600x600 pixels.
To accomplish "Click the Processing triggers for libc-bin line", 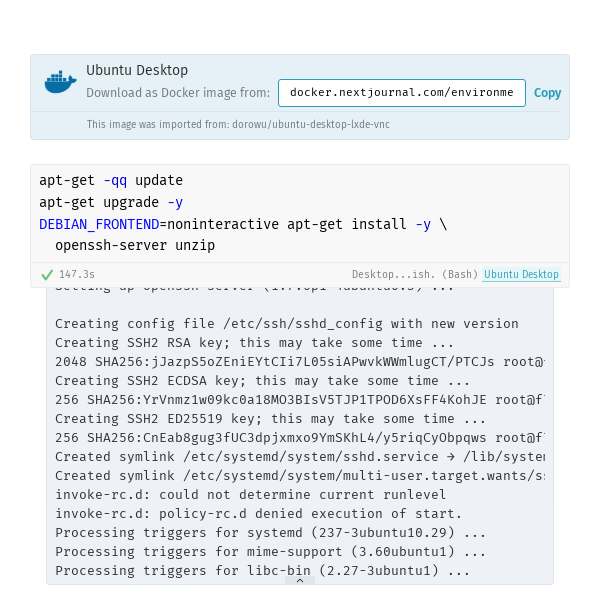I will (x=262, y=571).
